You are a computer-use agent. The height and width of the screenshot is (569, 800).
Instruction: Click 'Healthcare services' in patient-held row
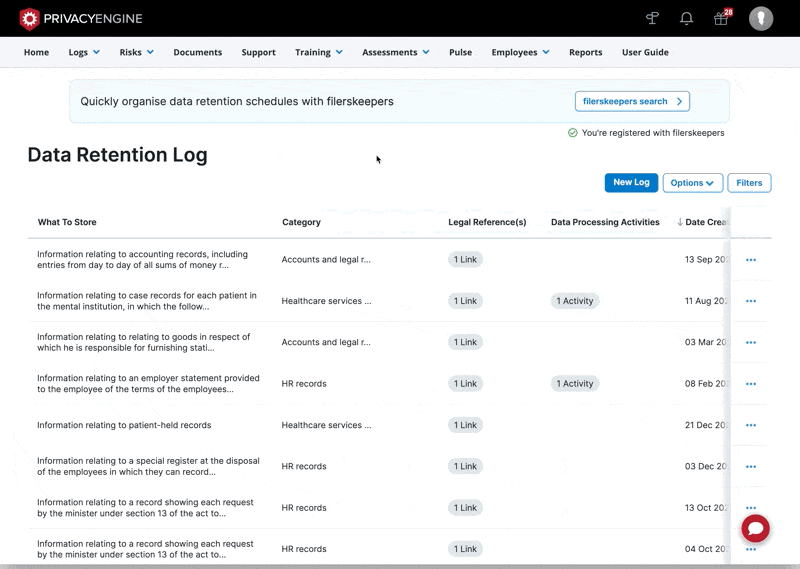(326, 425)
